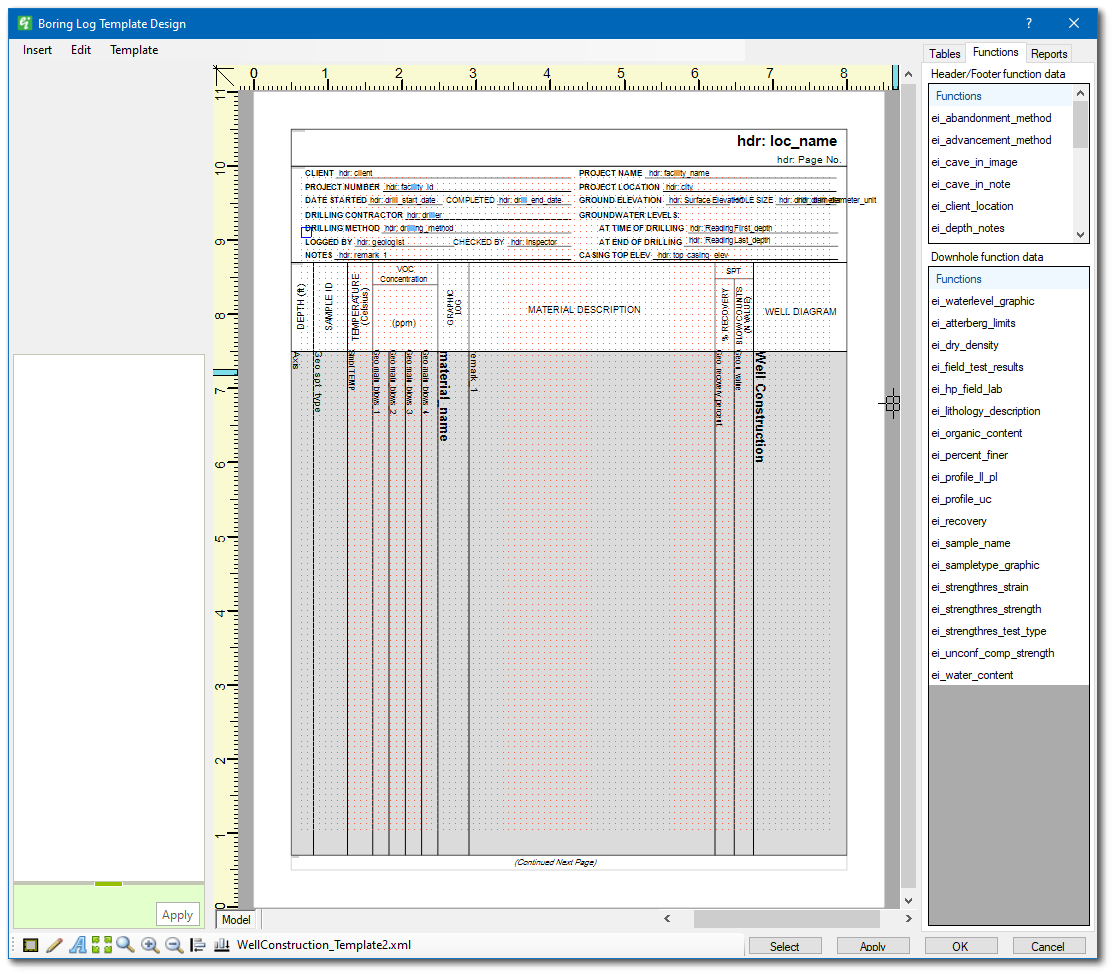Screen dimensions: 1114x975
Task: Select the magnifier zoom tool
Action: [123, 944]
